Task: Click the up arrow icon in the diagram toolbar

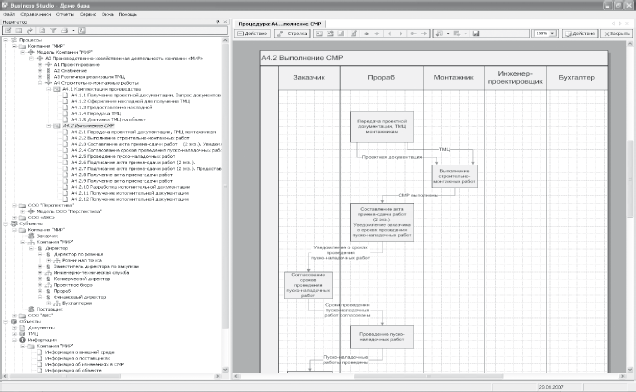Action: click(366, 34)
